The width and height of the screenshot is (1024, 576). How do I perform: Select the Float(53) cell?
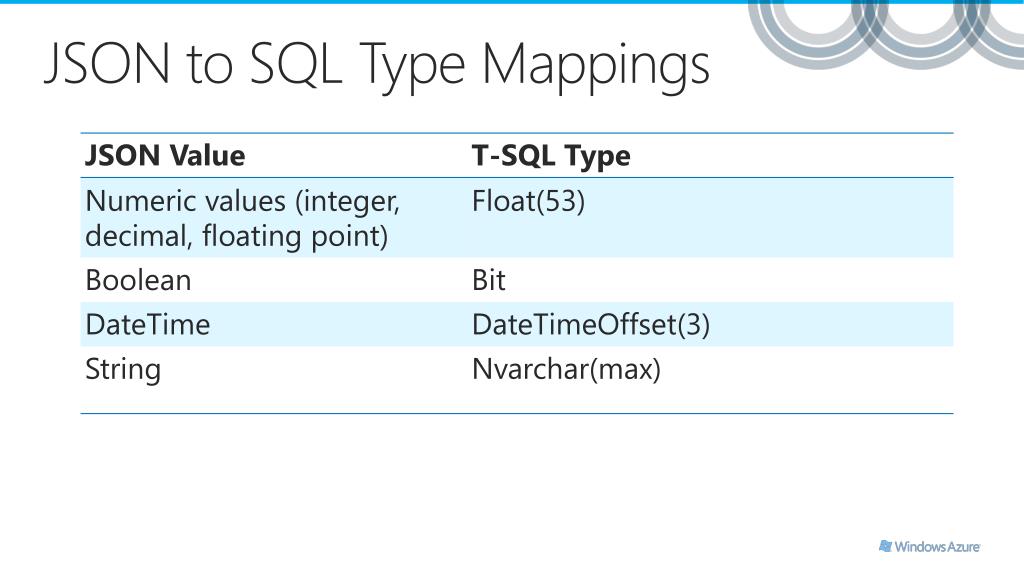click(711, 218)
